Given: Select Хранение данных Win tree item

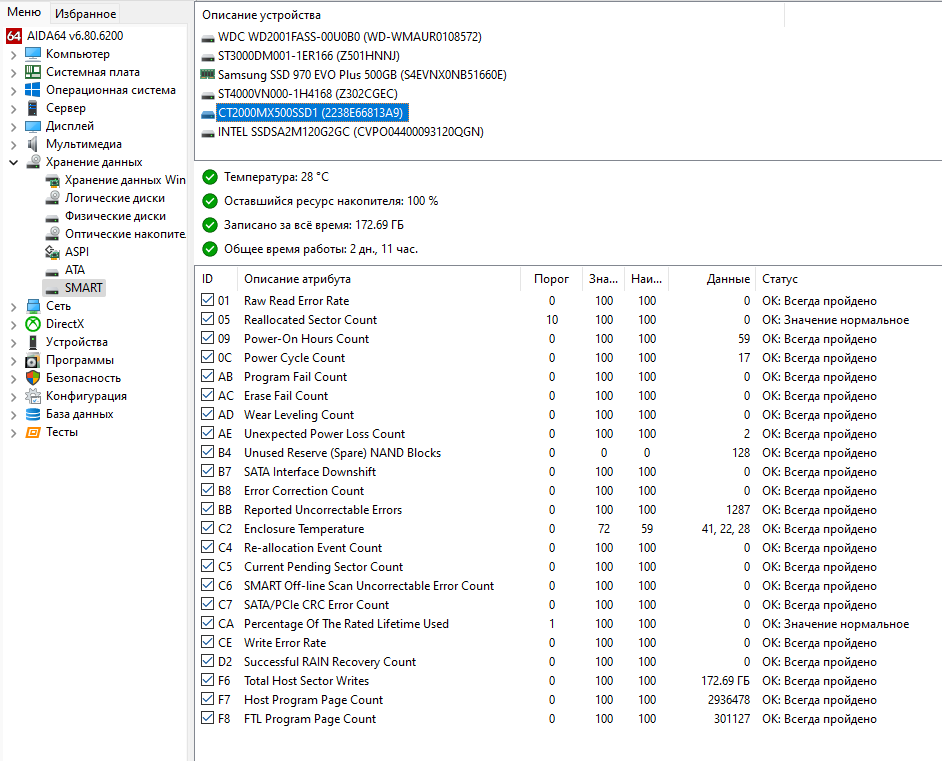Looking at the screenshot, I should point(125,180).
